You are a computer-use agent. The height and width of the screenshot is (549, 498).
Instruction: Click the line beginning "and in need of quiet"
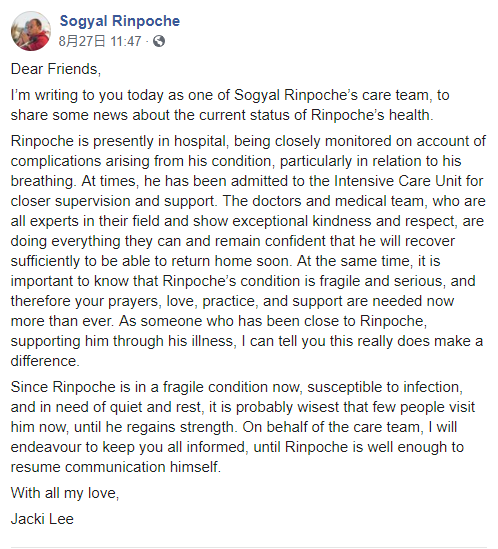point(243,407)
